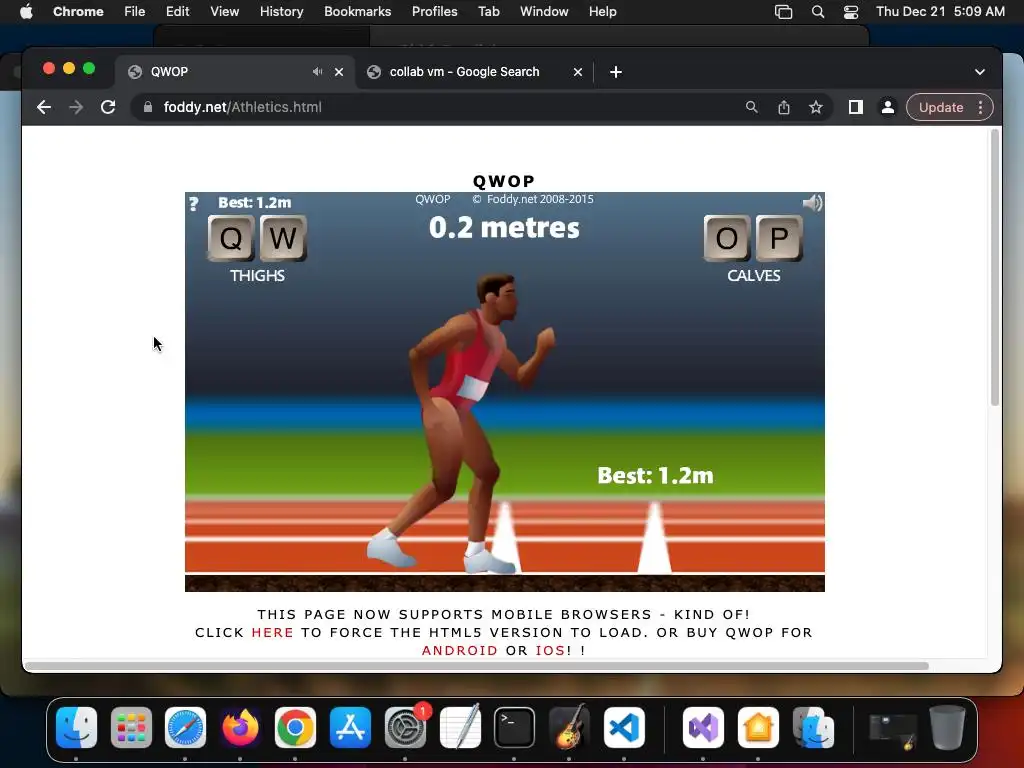The height and width of the screenshot is (768, 1024).
Task: Expand the tab search chevron
Action: [x=980, y=72]
